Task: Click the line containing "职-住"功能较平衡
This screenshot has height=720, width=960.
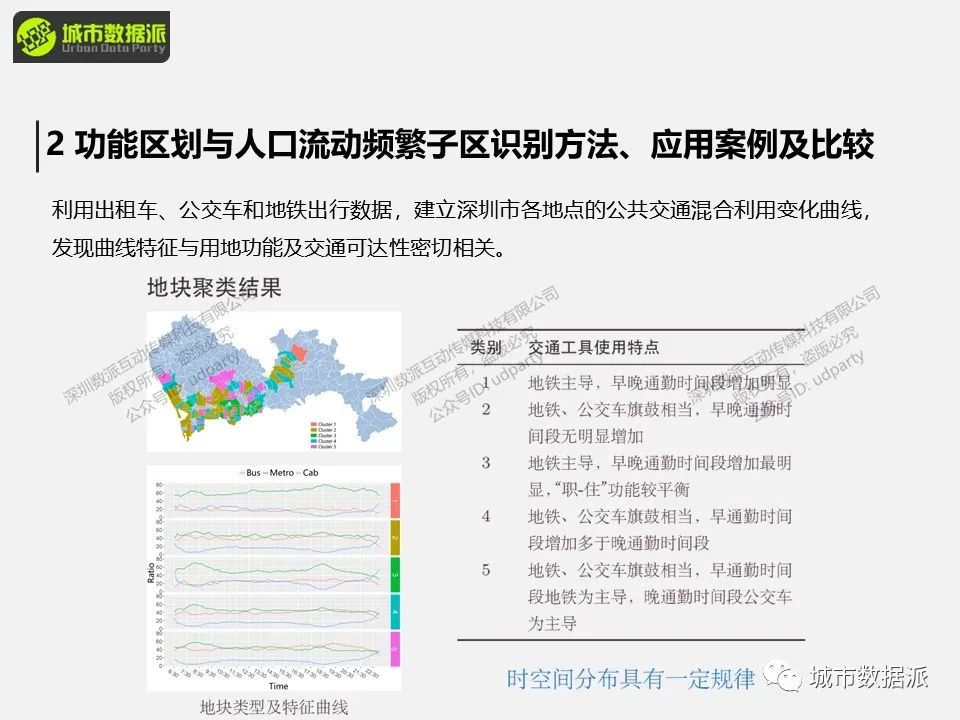Action: tap(609, 490)
